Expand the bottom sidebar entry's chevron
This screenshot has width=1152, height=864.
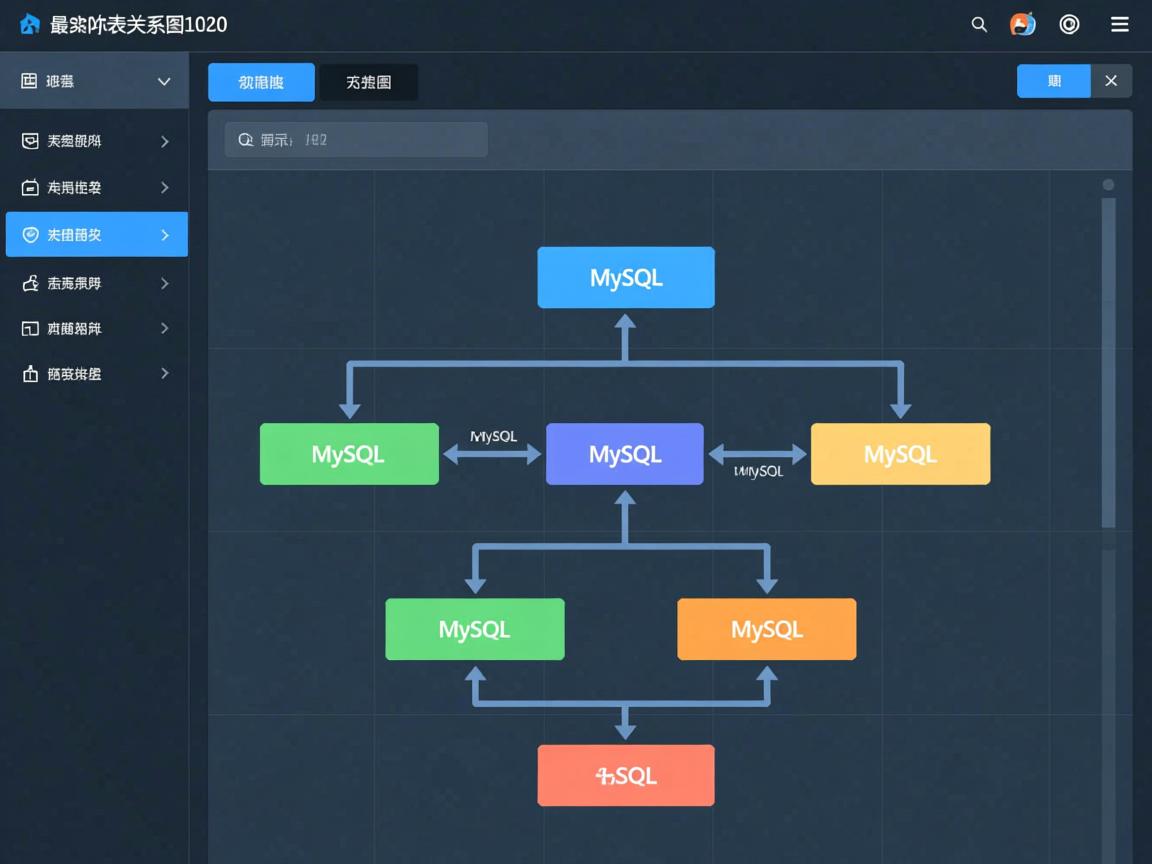164,373
